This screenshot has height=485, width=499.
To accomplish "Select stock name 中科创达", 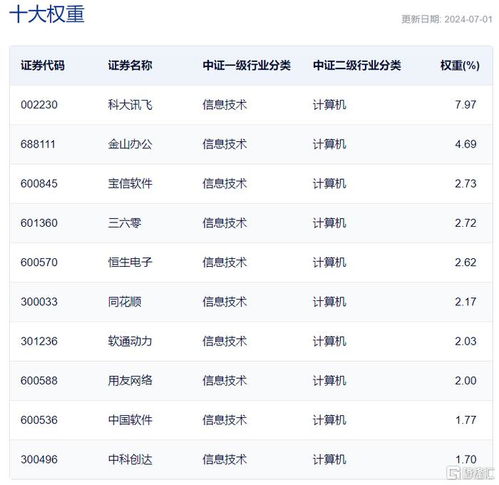I will tap(130, 459).
